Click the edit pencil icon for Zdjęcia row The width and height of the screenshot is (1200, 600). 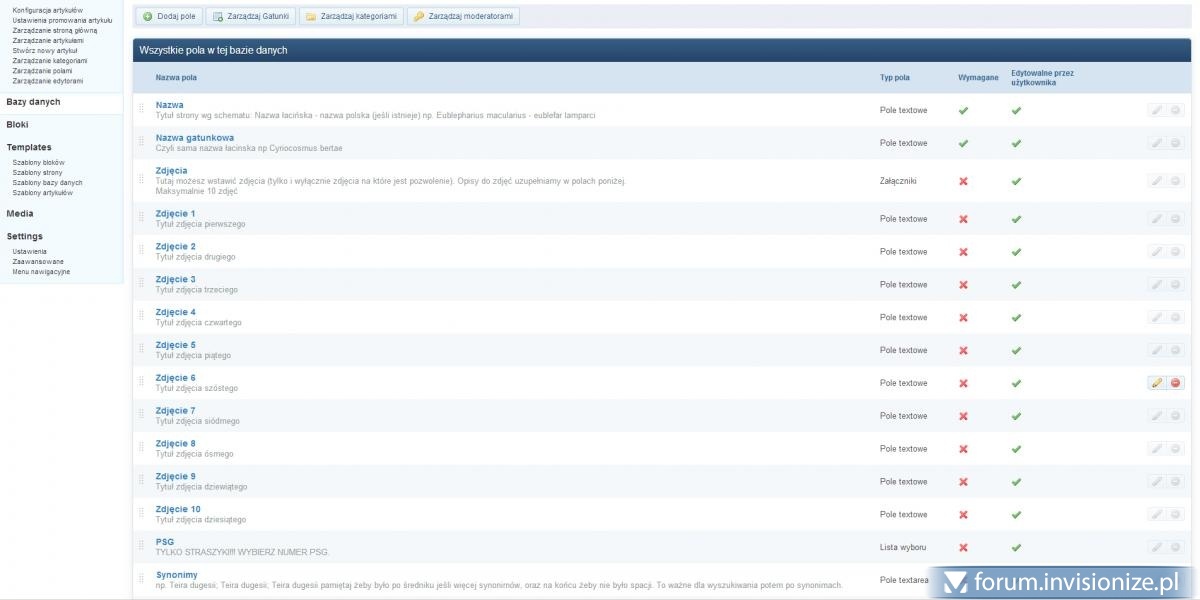pyautogui.click(x=1157, y=181)
